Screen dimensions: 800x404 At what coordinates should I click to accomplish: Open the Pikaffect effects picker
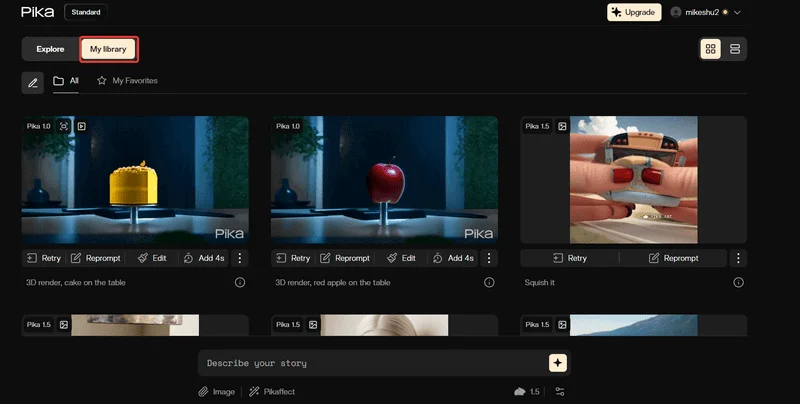pyautogui.click(x=272, y=392)
